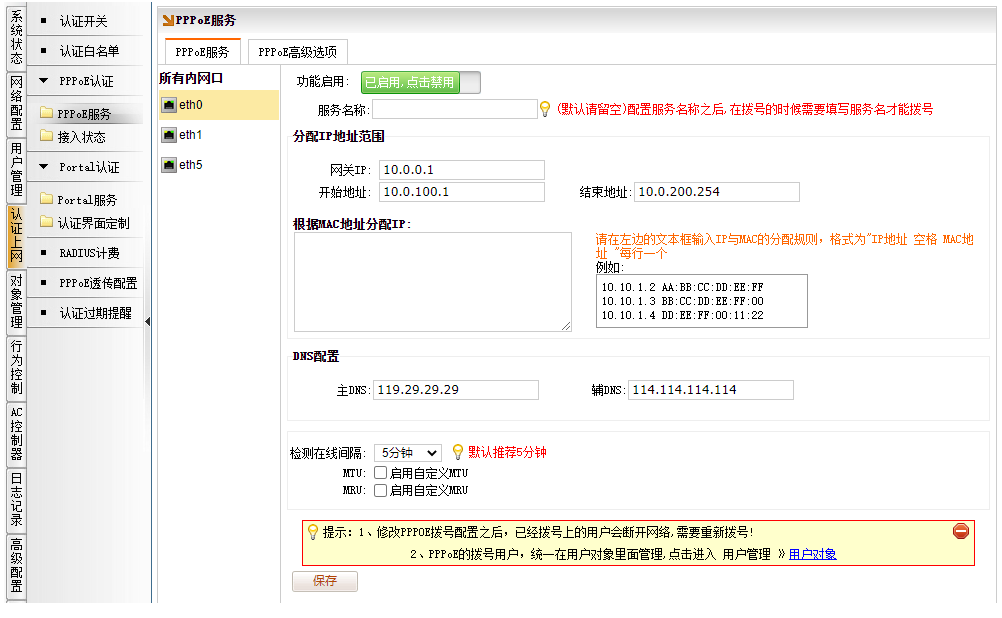Collapse the PPPoE认证 menu section

tap(44, 81)
